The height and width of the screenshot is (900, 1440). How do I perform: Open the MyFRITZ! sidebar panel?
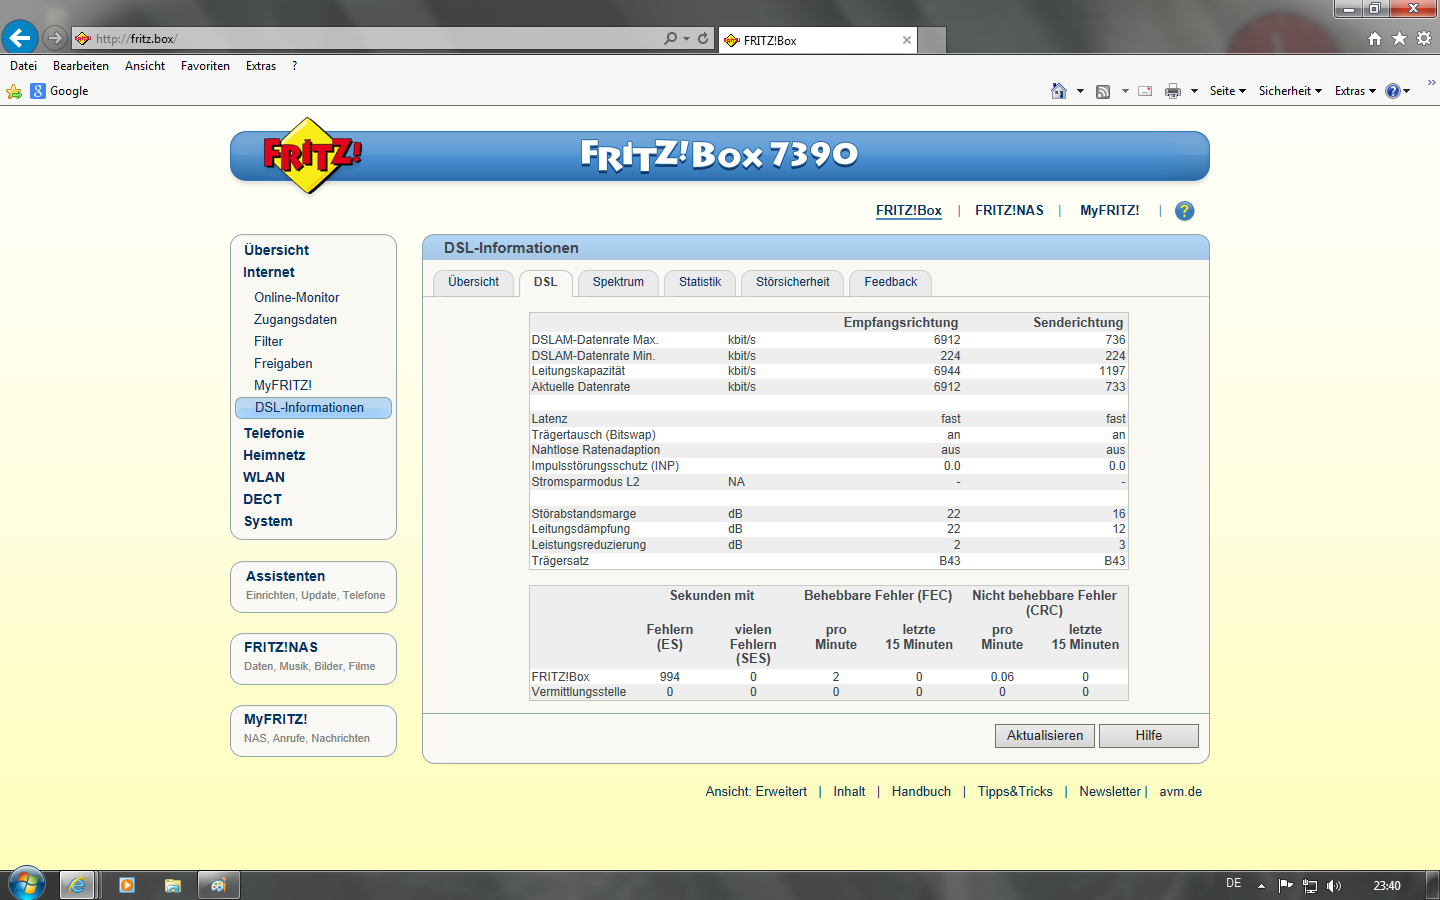point(313,730)
